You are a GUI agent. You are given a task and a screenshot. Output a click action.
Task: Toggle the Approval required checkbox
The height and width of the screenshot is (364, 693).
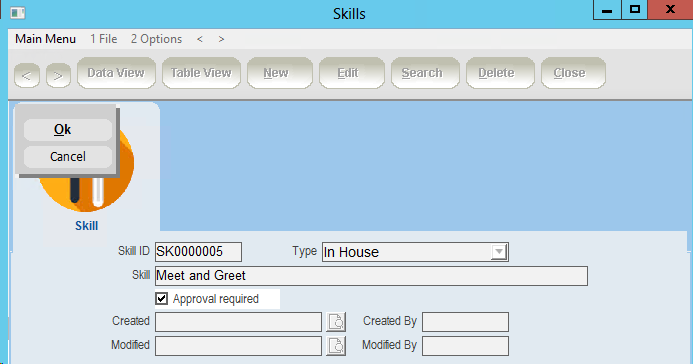click(x=161, y=299)
